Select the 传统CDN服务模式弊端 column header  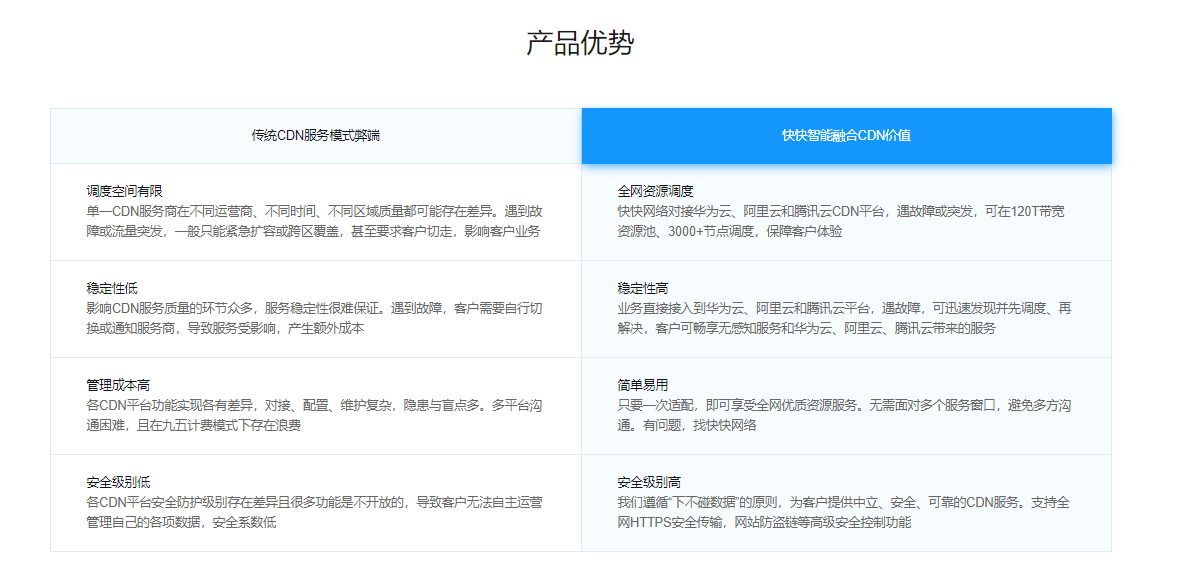click(316, 136)
